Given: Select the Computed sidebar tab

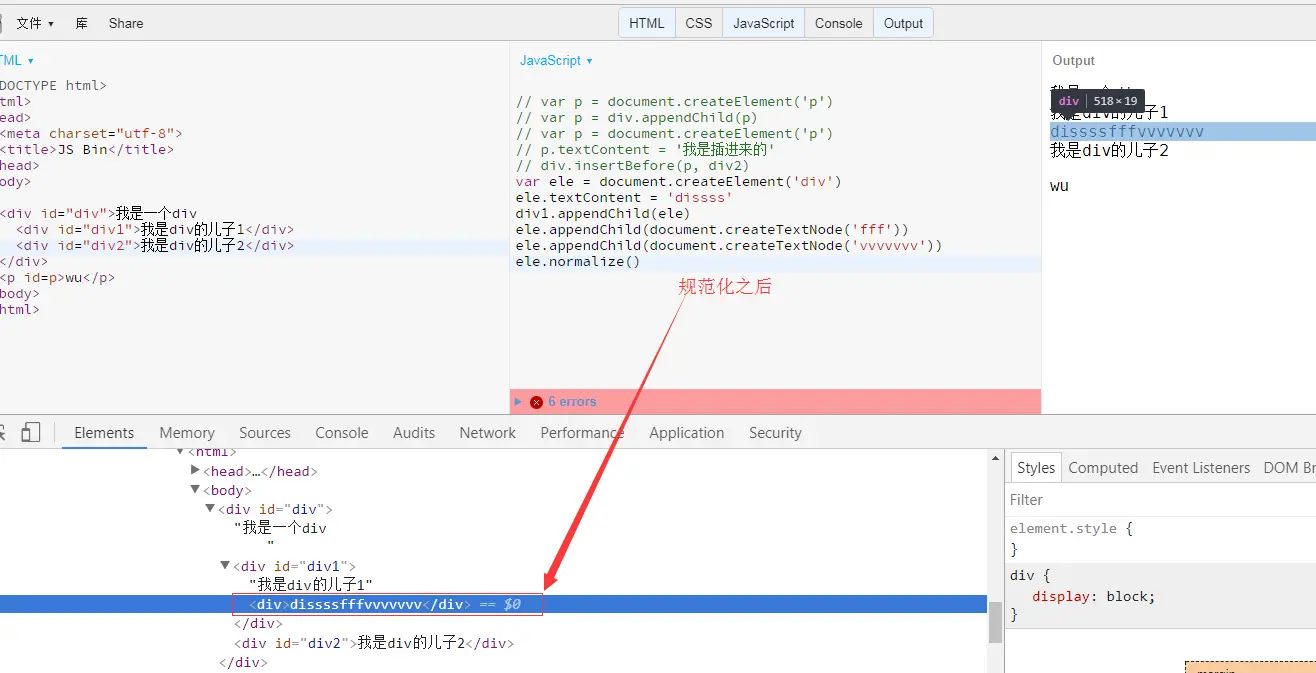Looking at the screenshot, I should pyautogui.click(x=1103, y=468).
